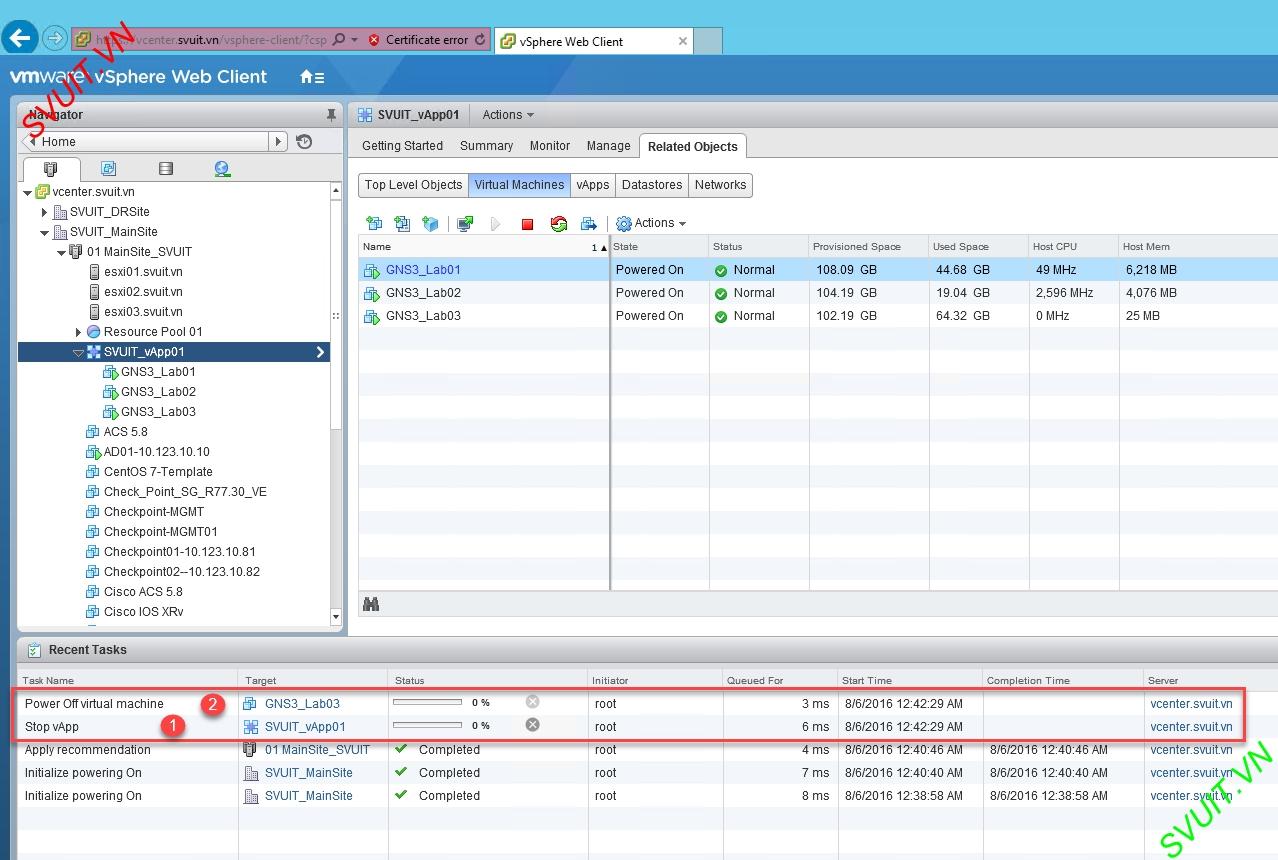Click the red Power Off toolbar button
This screenshot has height=860, width=1278.
pyautogui.click(x=527, y=224)
